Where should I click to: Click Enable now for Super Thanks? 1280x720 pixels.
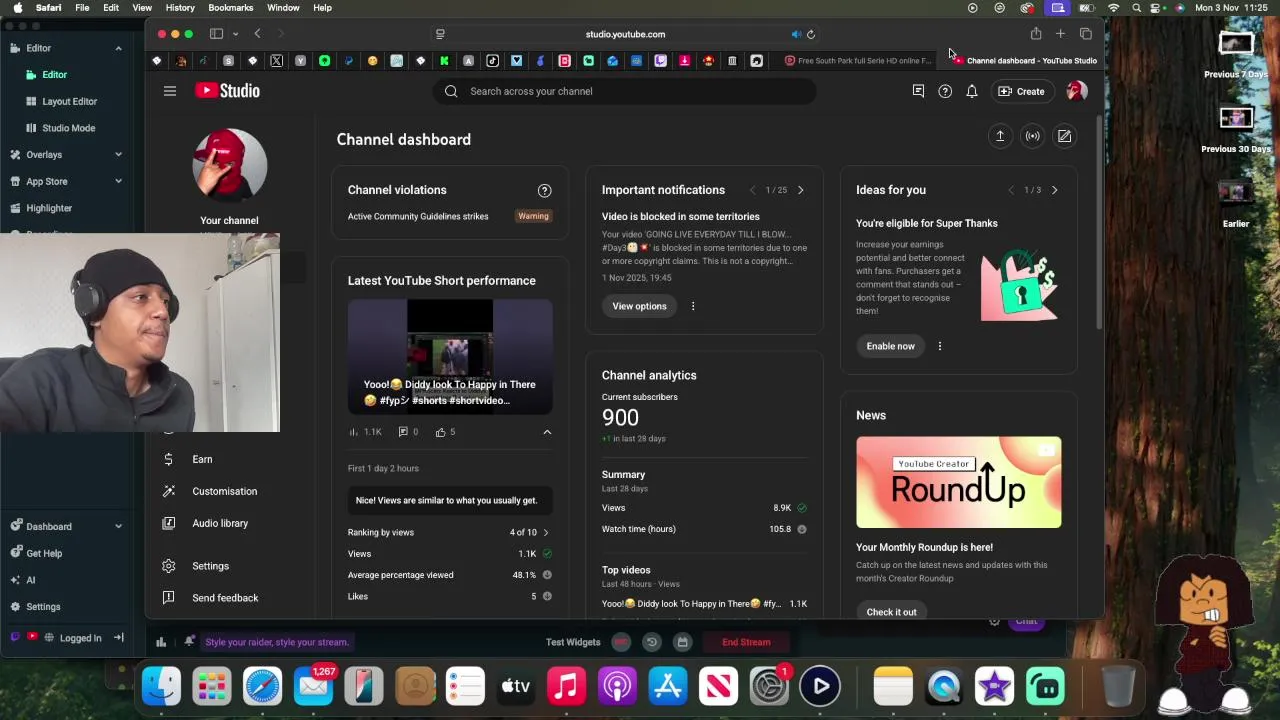890,346
